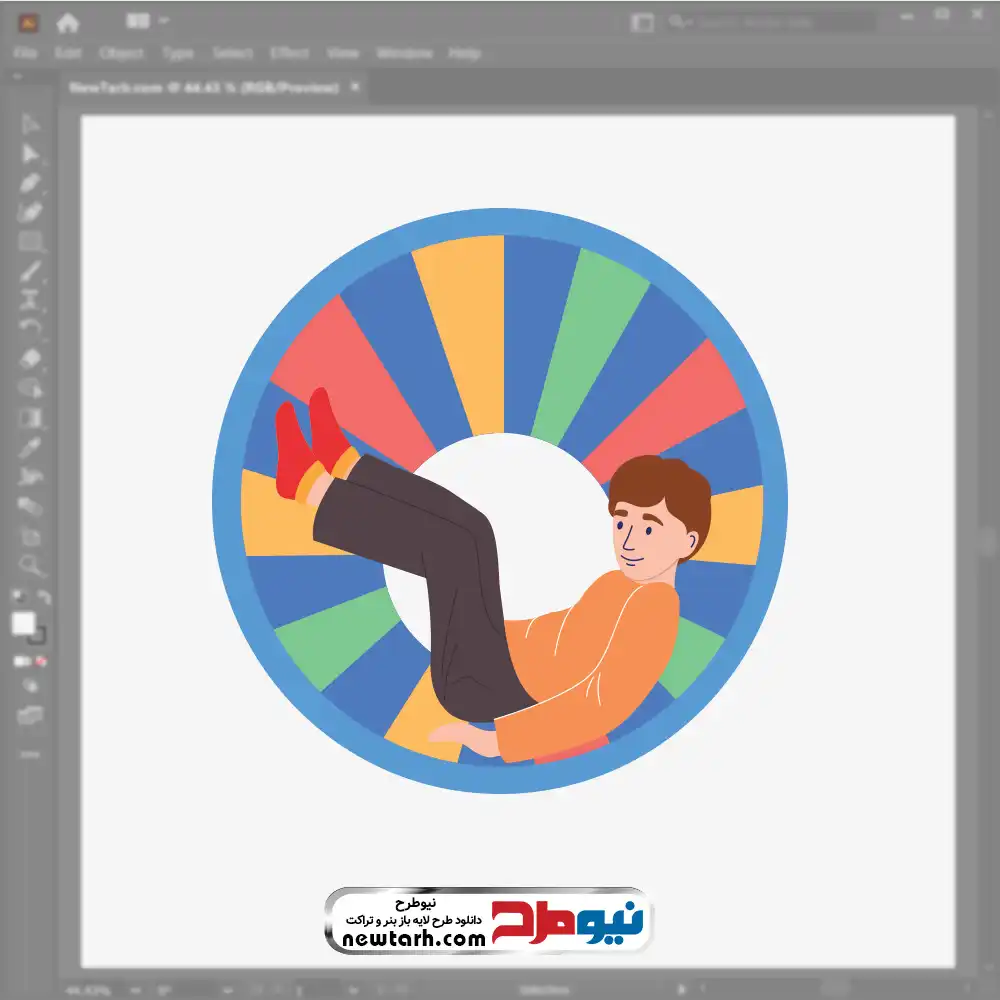This screenshot has height=1000, width=1000.
Task: Select the Rotate tool
Action: click(30, 328)
